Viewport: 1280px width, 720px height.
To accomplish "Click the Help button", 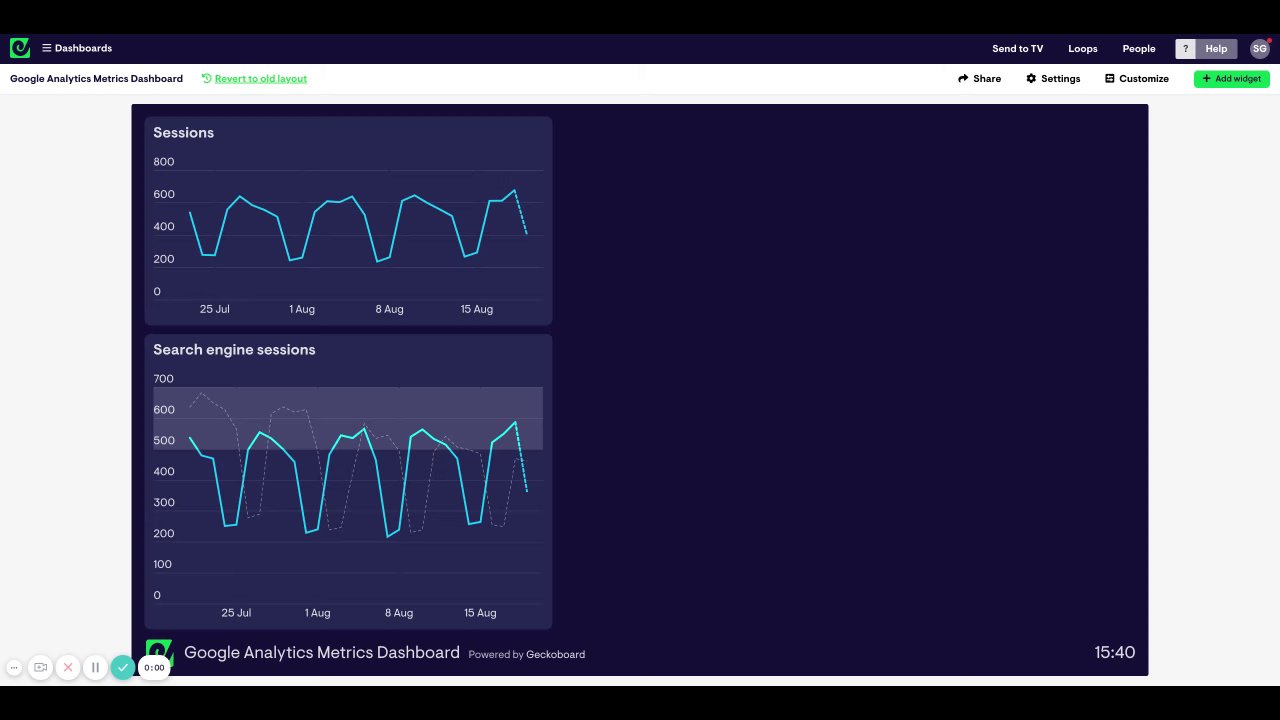I will coord(1216,48).
